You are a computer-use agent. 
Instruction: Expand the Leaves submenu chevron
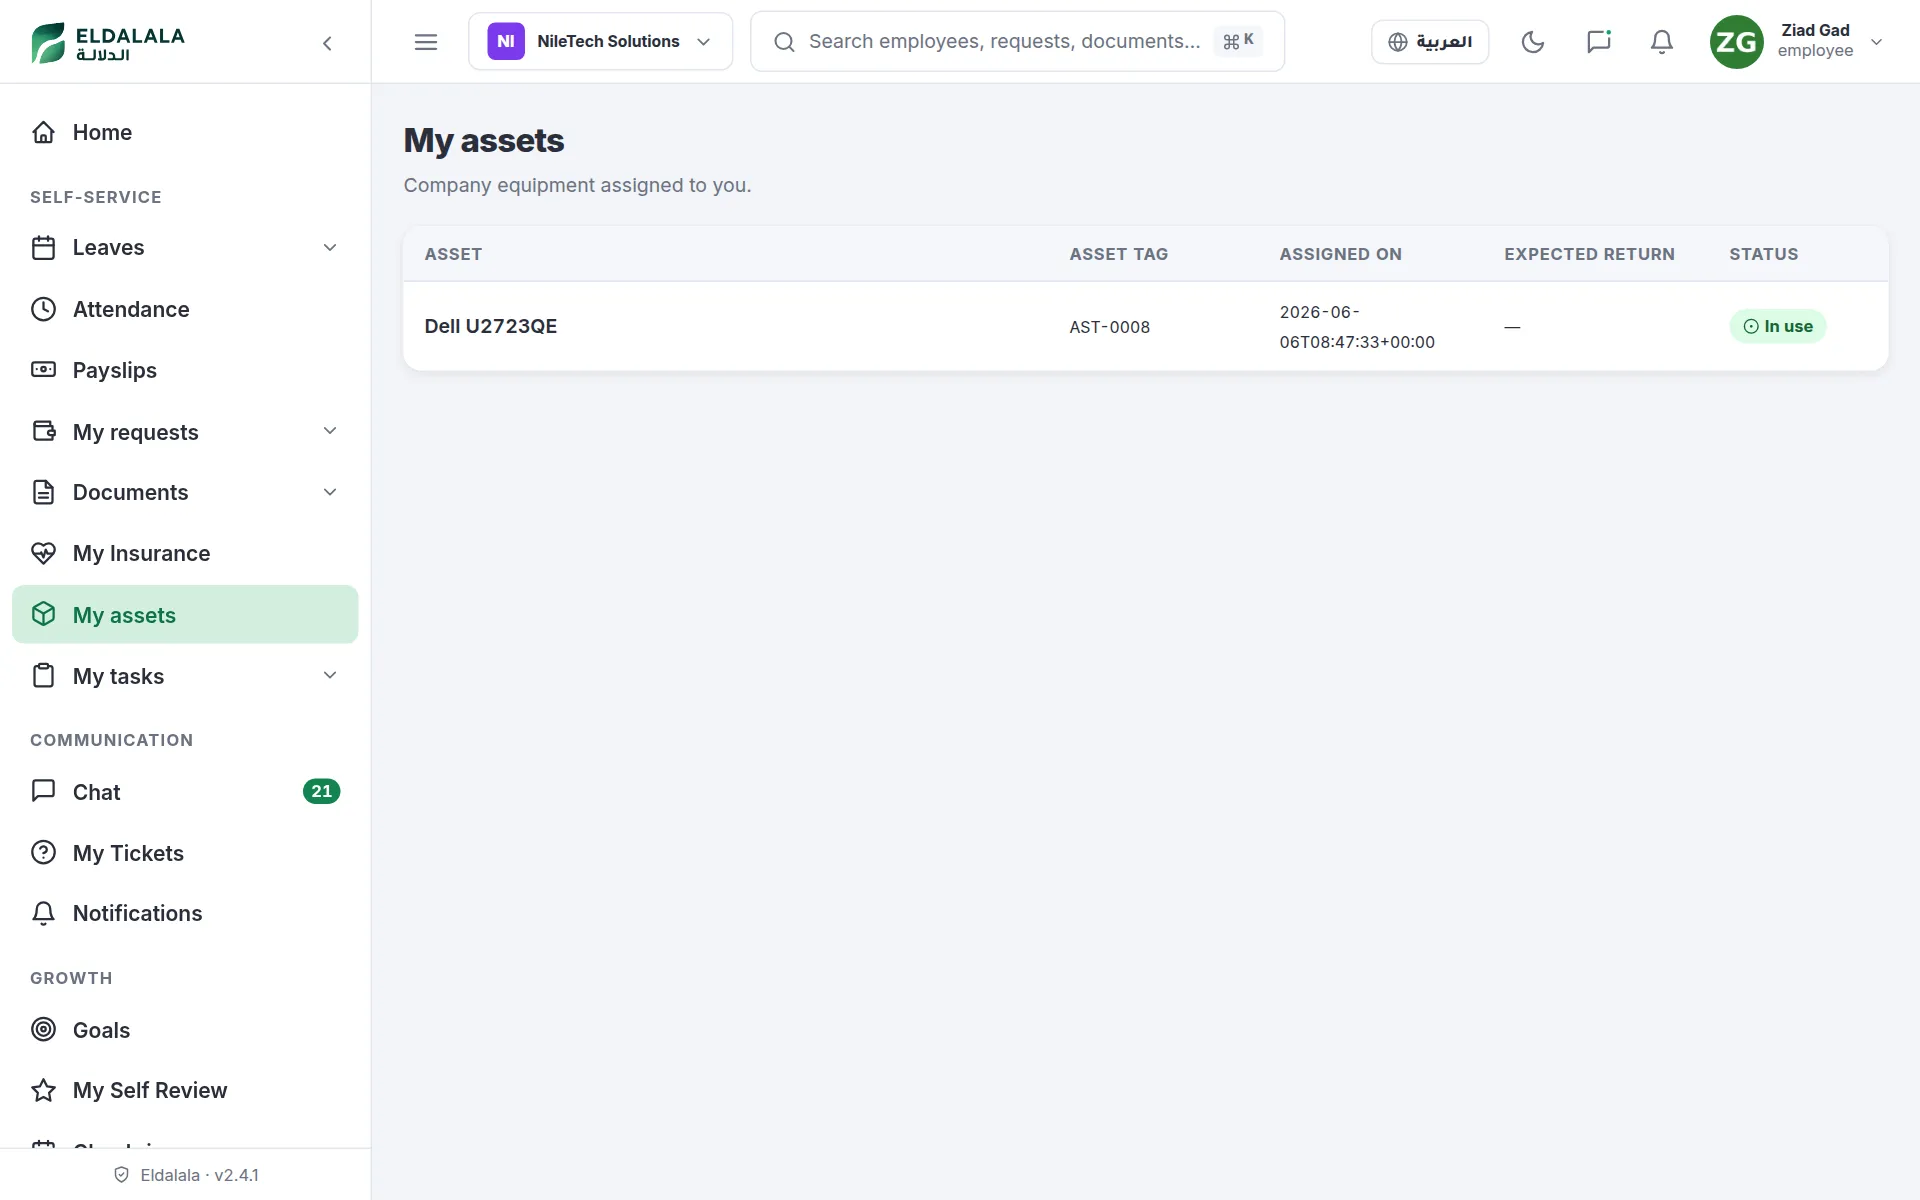point(330,247)
